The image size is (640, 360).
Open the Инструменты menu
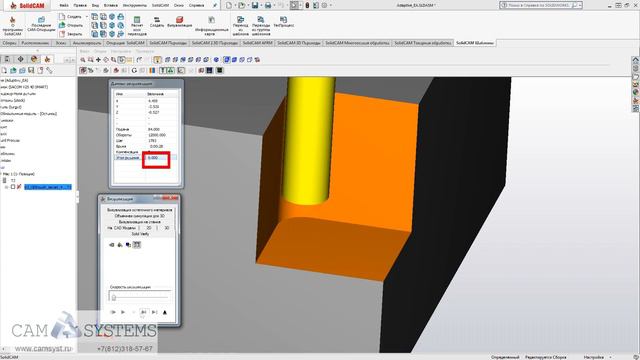(x=134, y=5)
